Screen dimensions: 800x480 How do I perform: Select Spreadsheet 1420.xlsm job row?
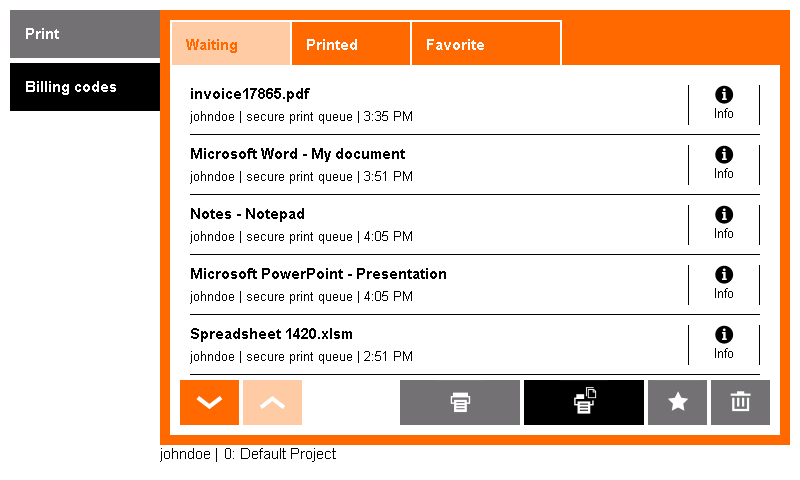(x=439, y=345)
